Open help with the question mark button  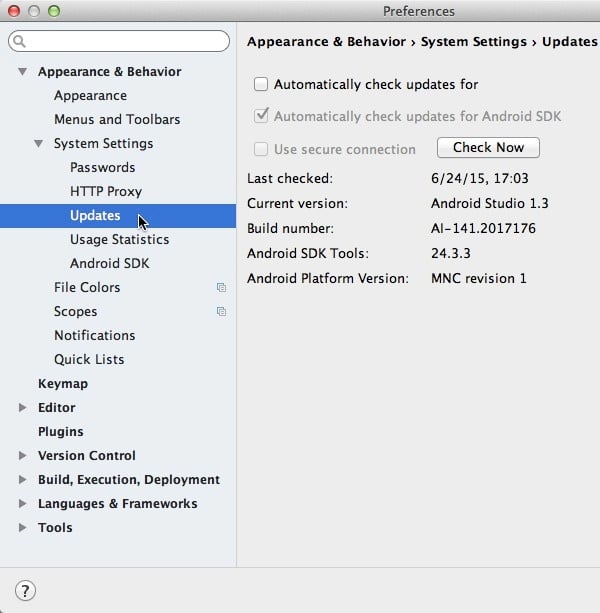25,590
